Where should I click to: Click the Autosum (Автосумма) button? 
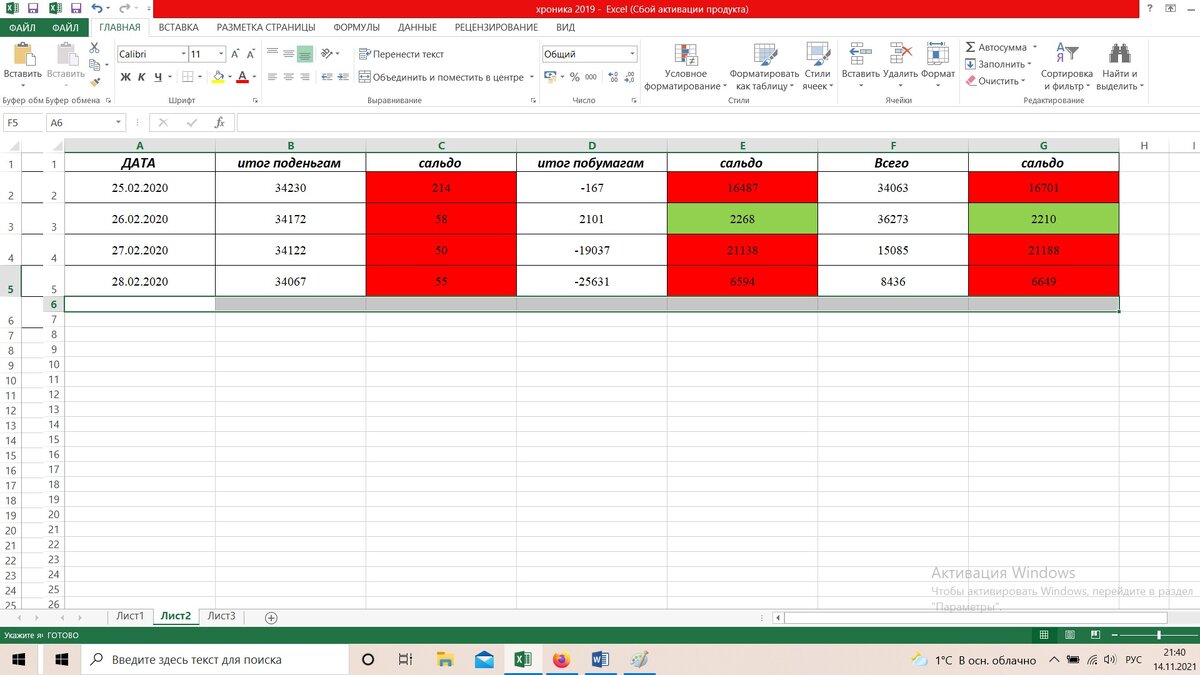(x=996, y=47)
